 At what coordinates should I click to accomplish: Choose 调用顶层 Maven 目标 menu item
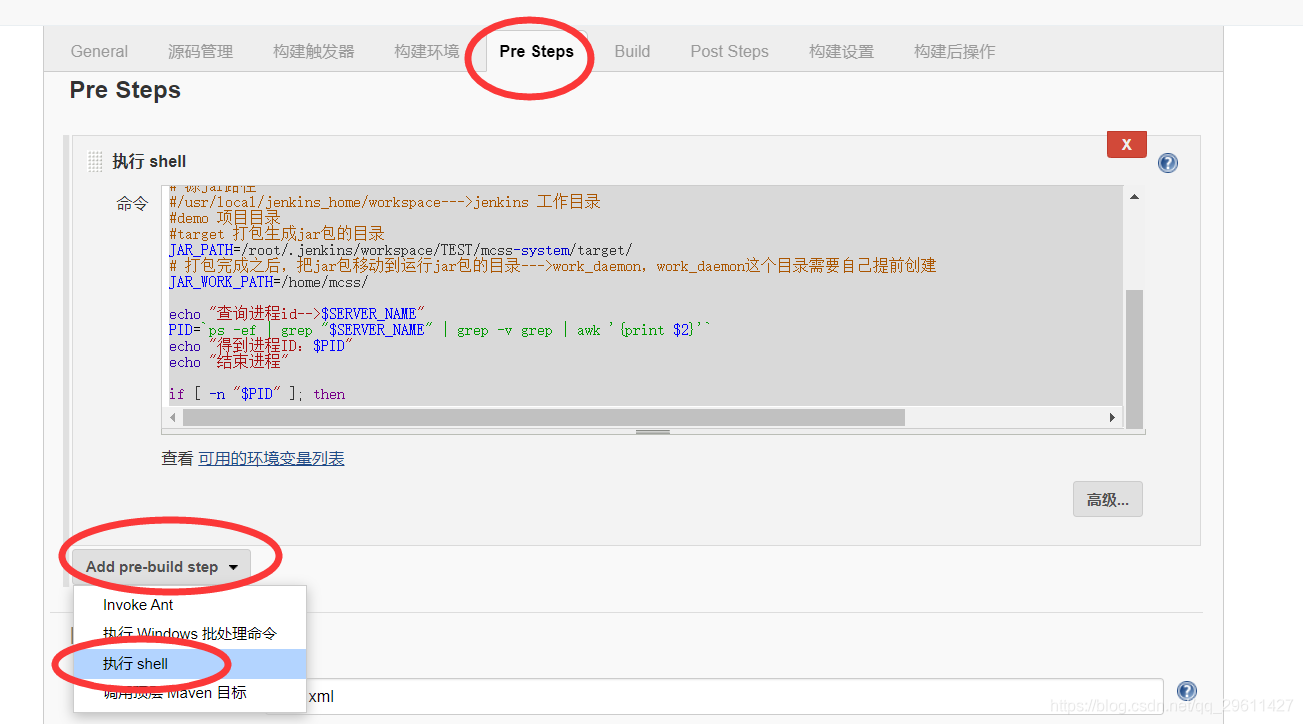[x=190, y=692]
